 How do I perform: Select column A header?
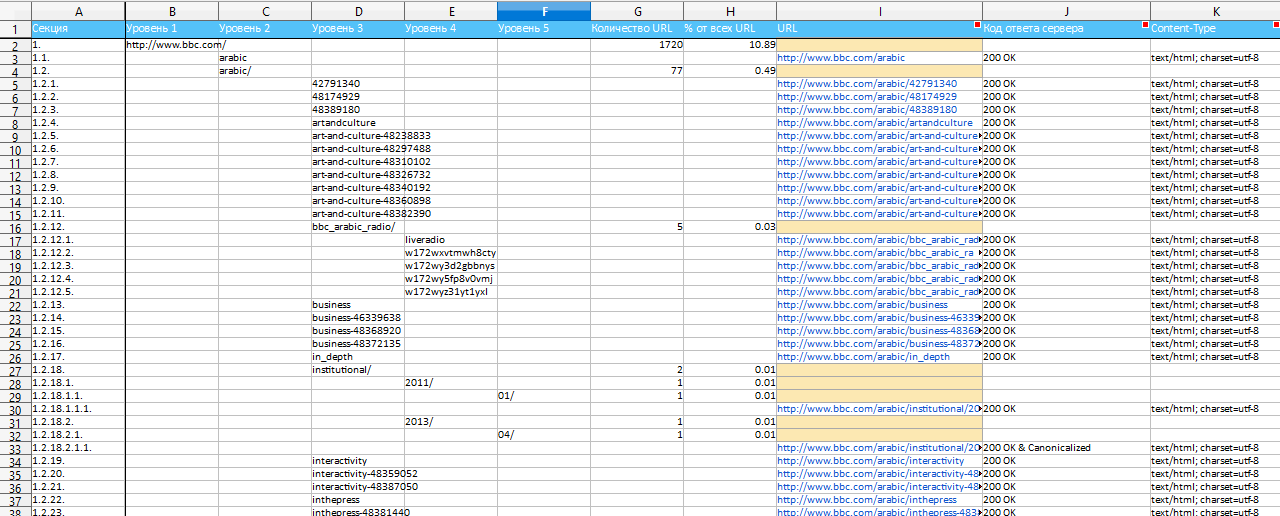coord(78,10)
